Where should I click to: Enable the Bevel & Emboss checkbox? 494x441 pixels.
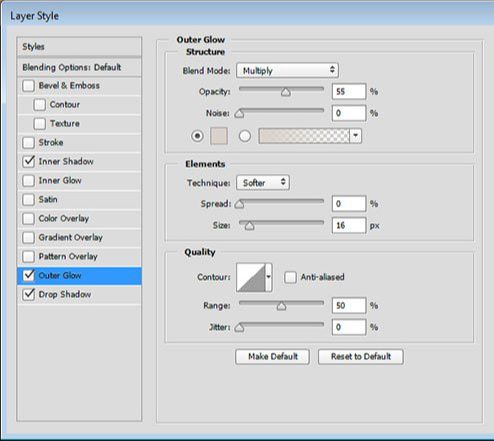[x=29, y=86]
